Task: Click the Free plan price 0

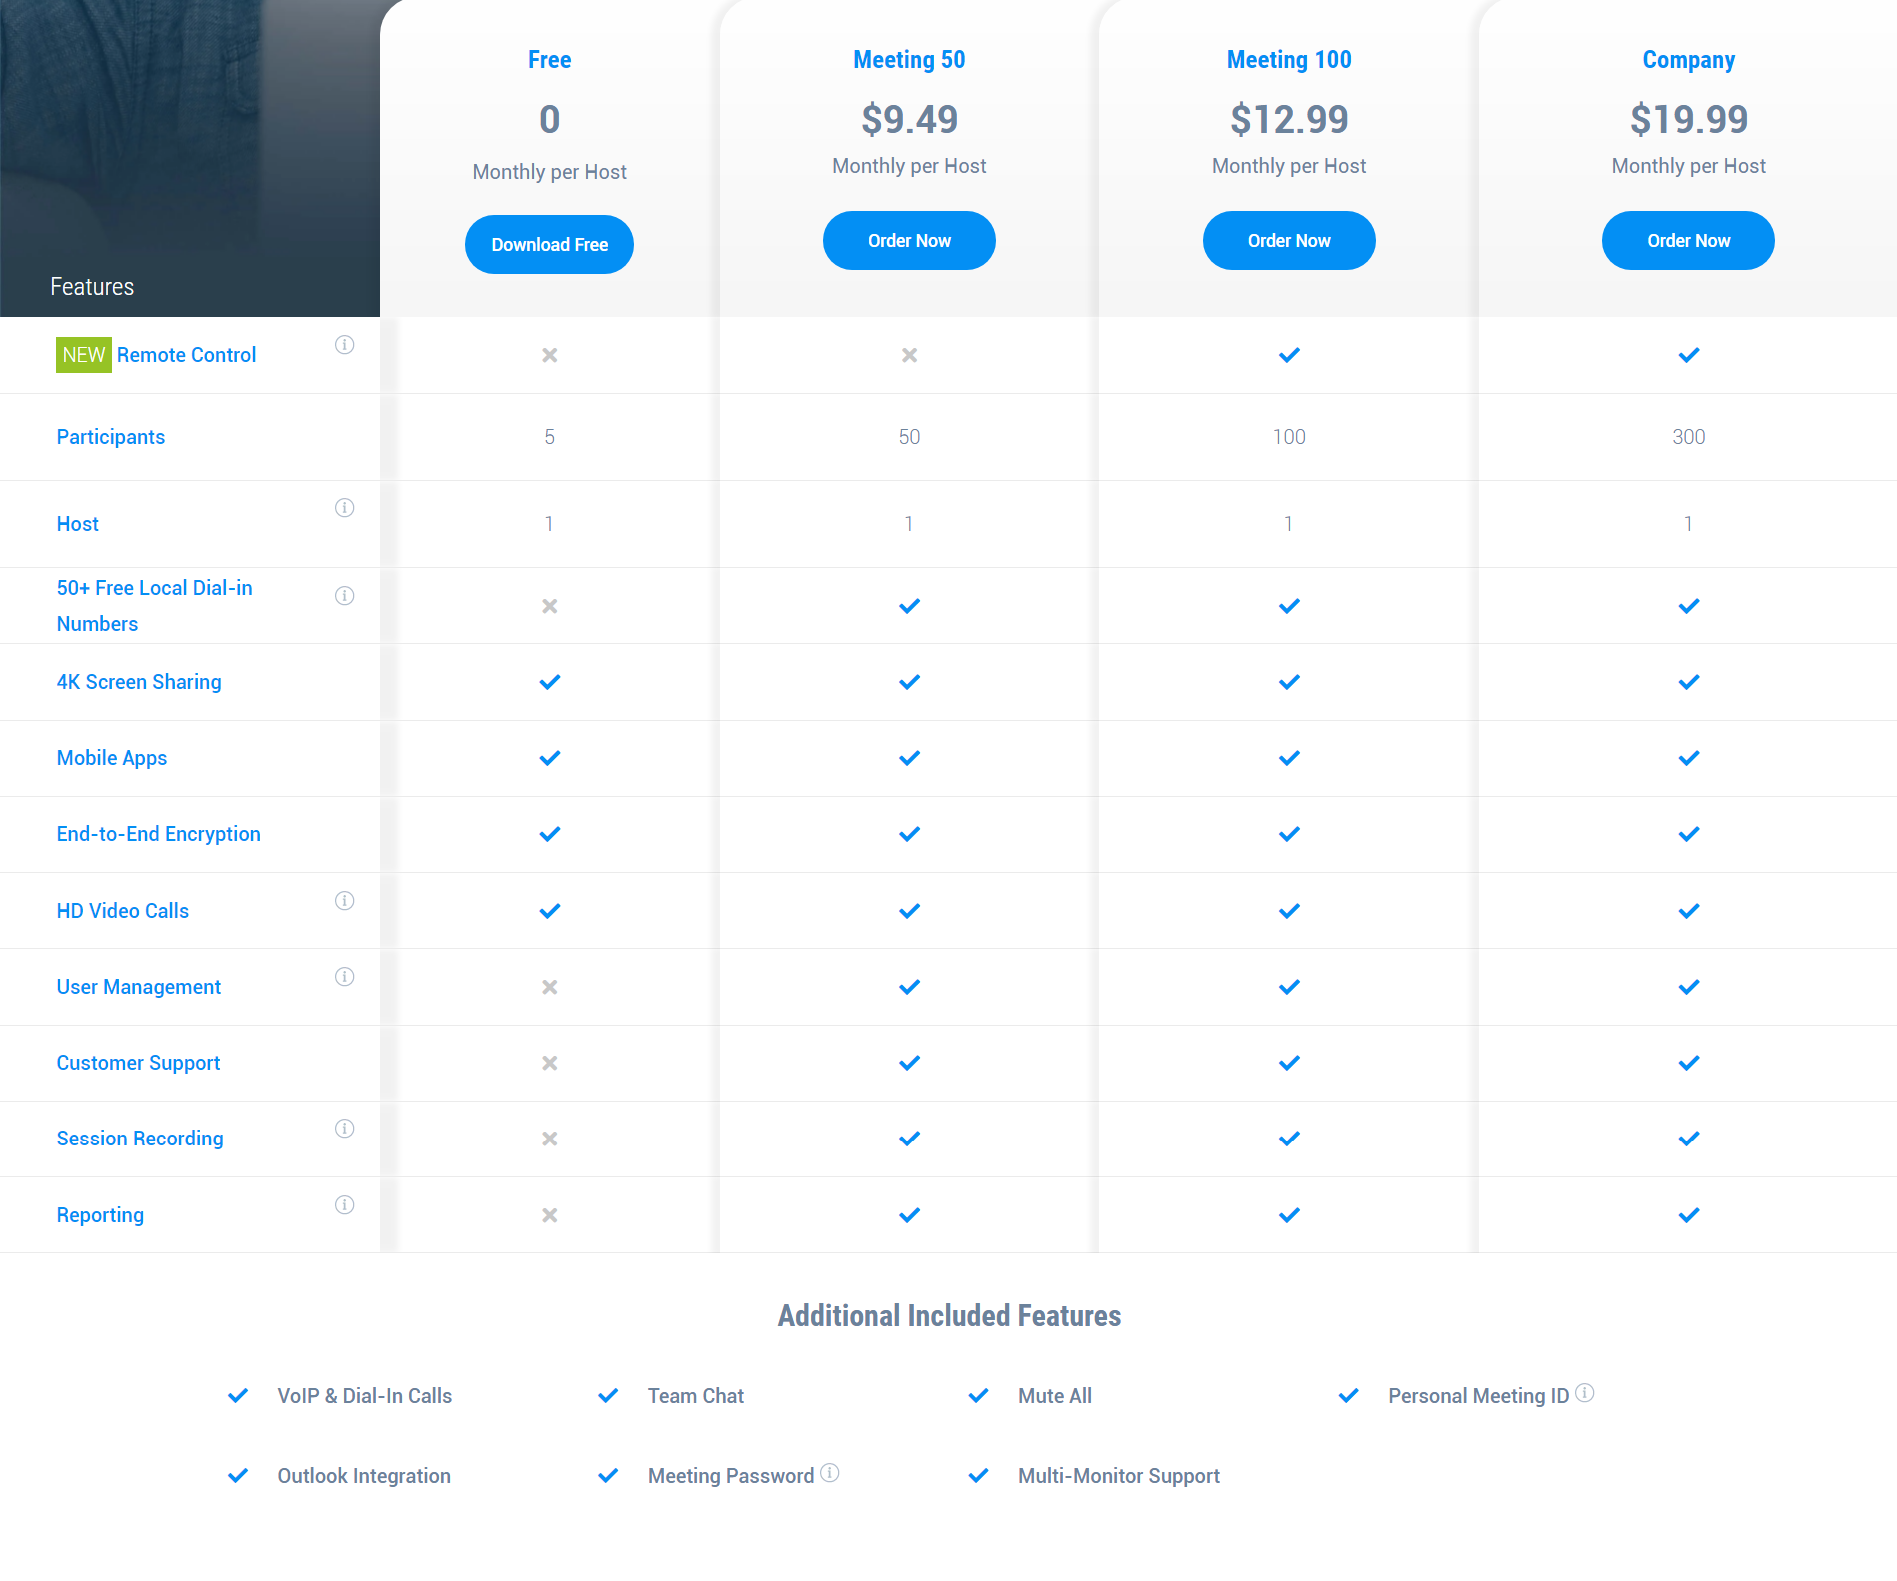Action: [x=550, y=120]
